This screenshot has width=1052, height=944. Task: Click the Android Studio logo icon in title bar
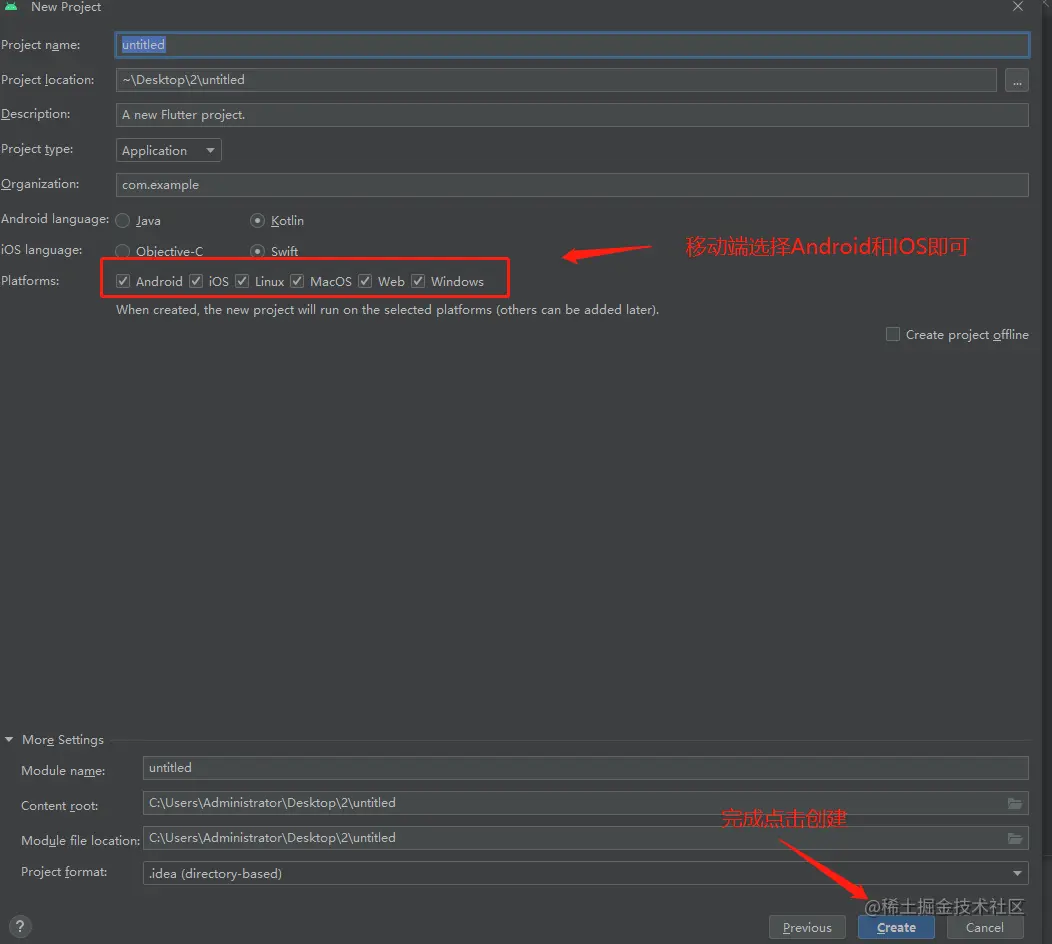click(x=11, y=6)
